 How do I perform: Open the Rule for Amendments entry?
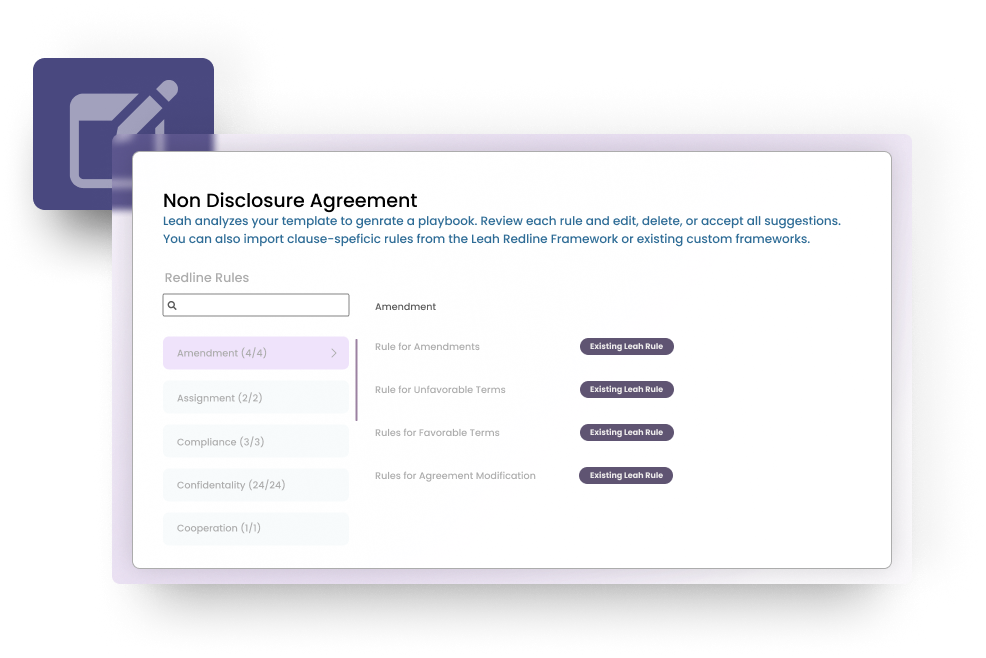[427, 347]
